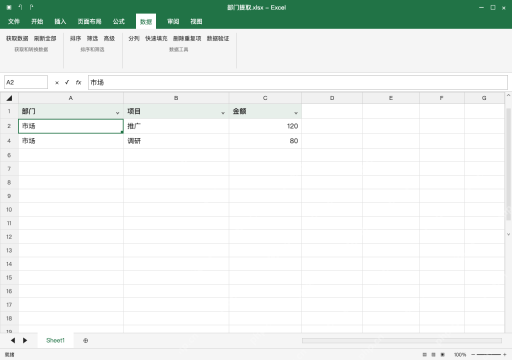Confirm the entry with the formula bar checkmark
This screenshot has height=360, width=512.
click(x=67, y=82)
